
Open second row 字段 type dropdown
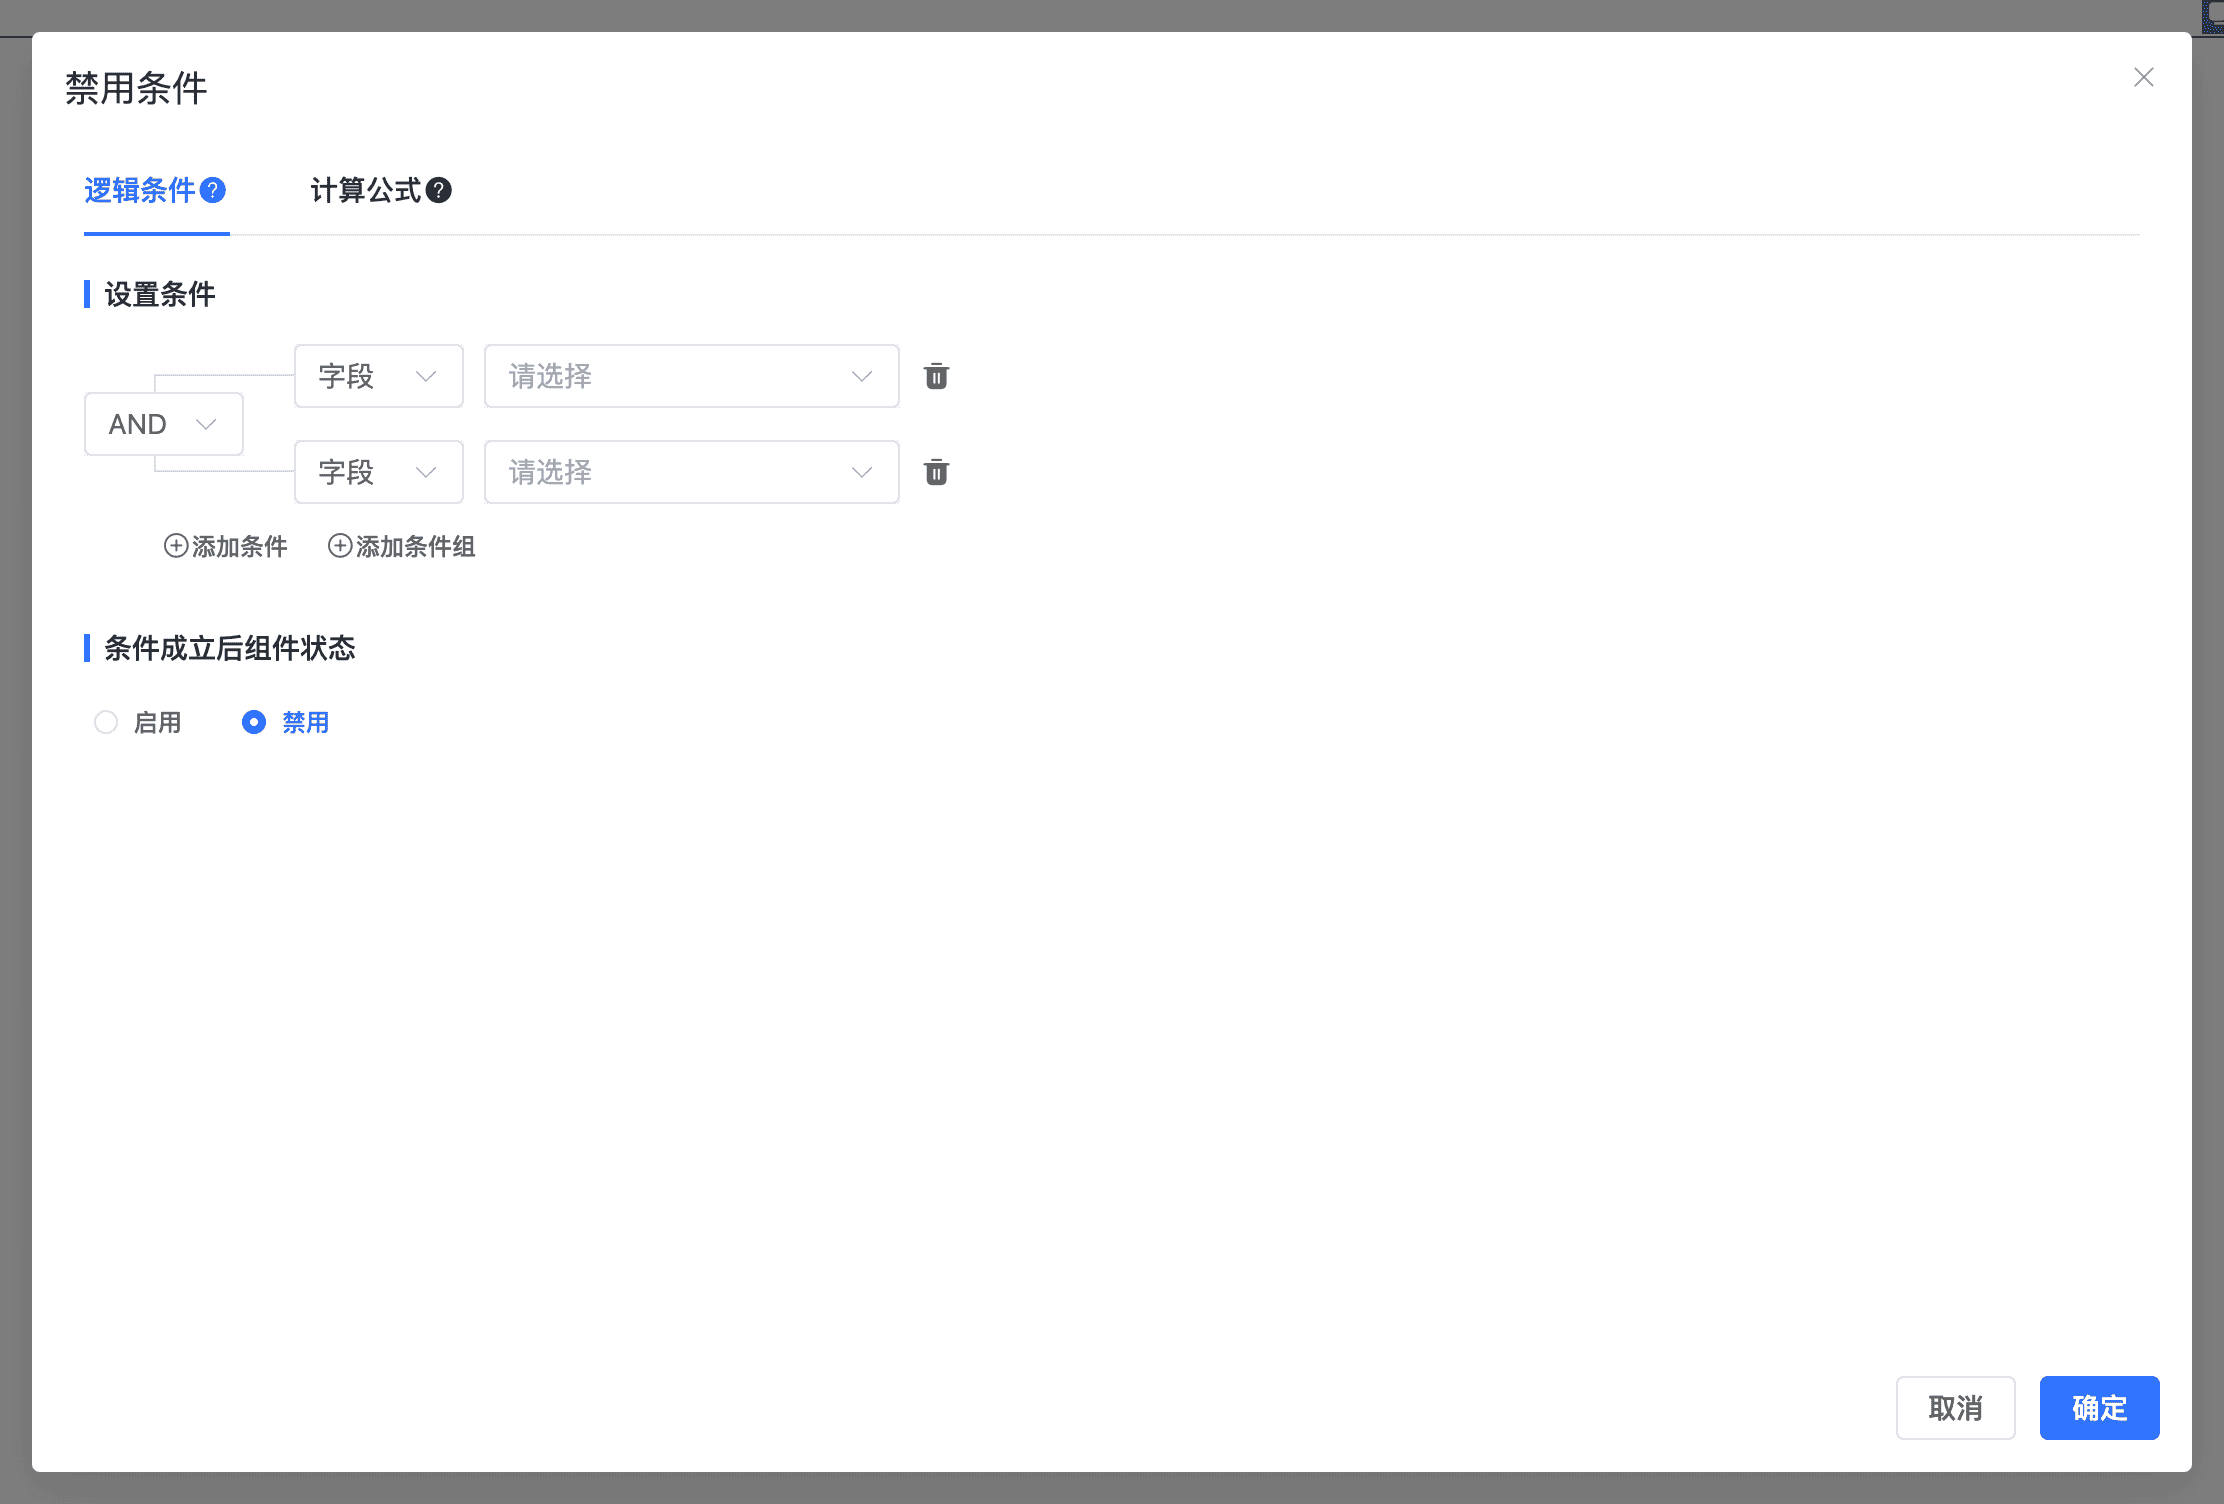(378, 472)
